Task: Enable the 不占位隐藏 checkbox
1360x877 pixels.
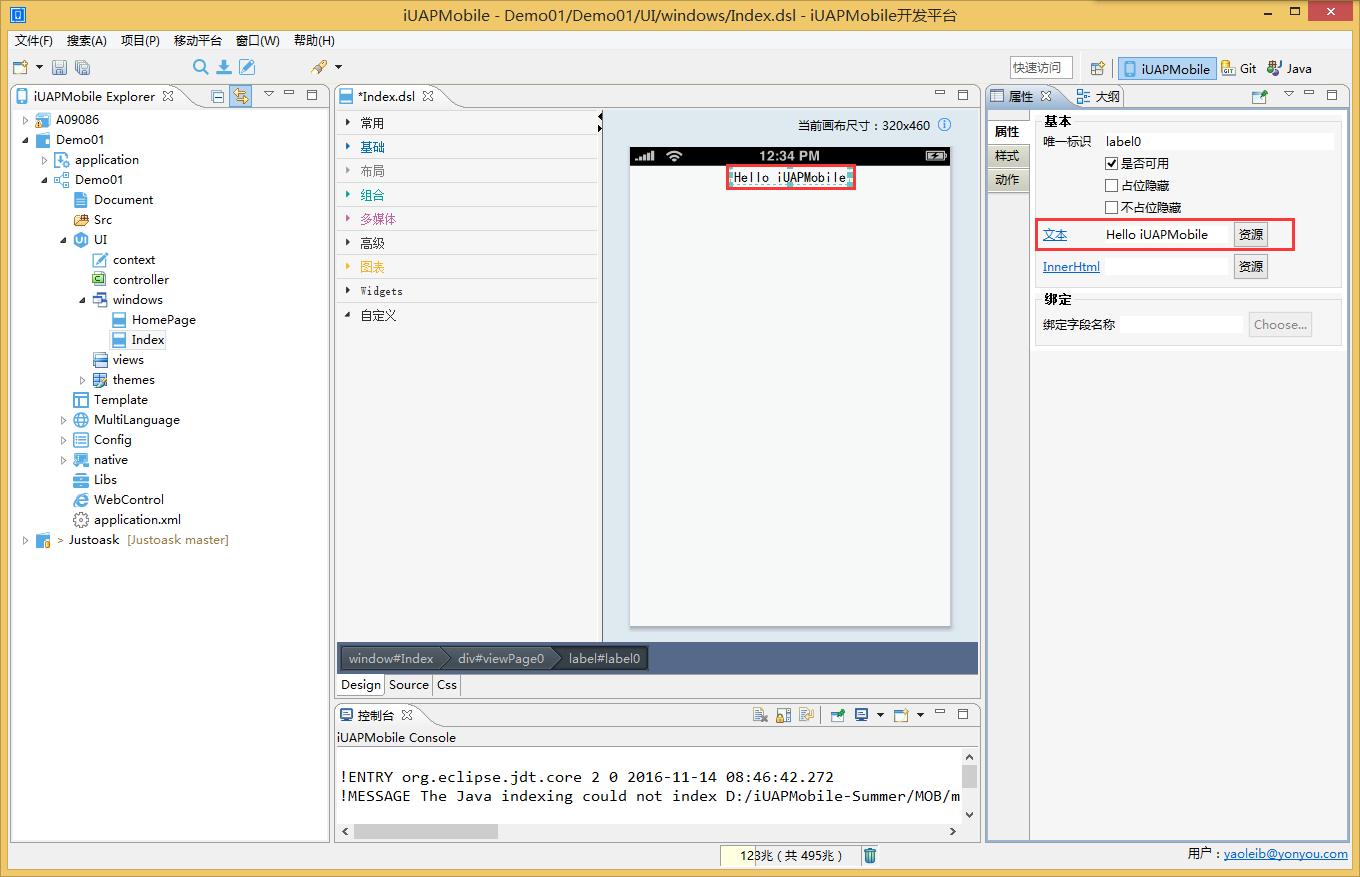Action: coord(1111,207)
